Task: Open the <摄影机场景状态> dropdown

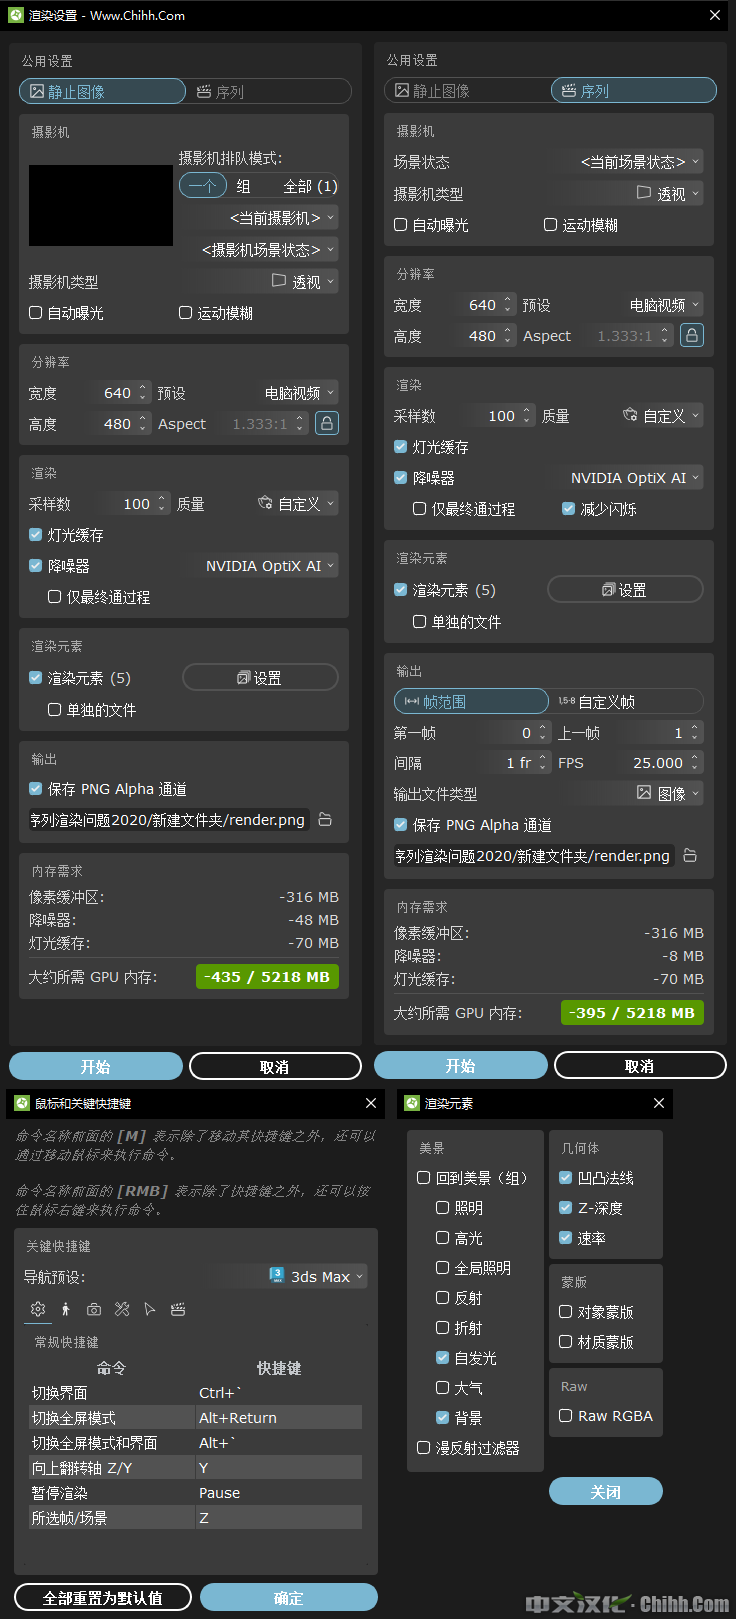Action: point(259,250)
